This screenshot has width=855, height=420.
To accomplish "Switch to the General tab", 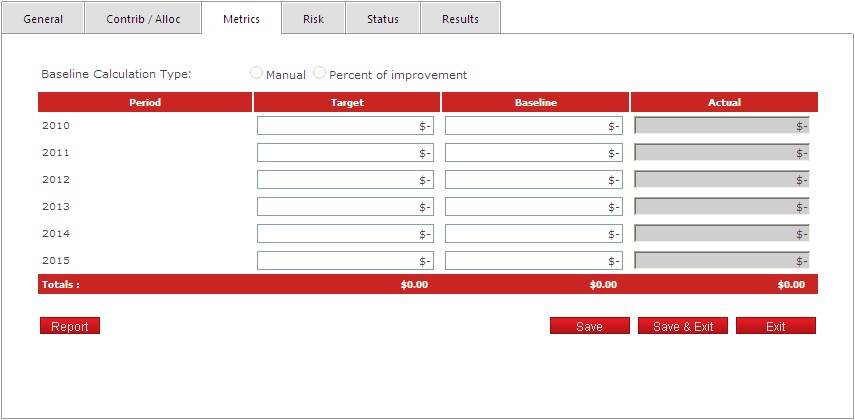I will 43,19.
